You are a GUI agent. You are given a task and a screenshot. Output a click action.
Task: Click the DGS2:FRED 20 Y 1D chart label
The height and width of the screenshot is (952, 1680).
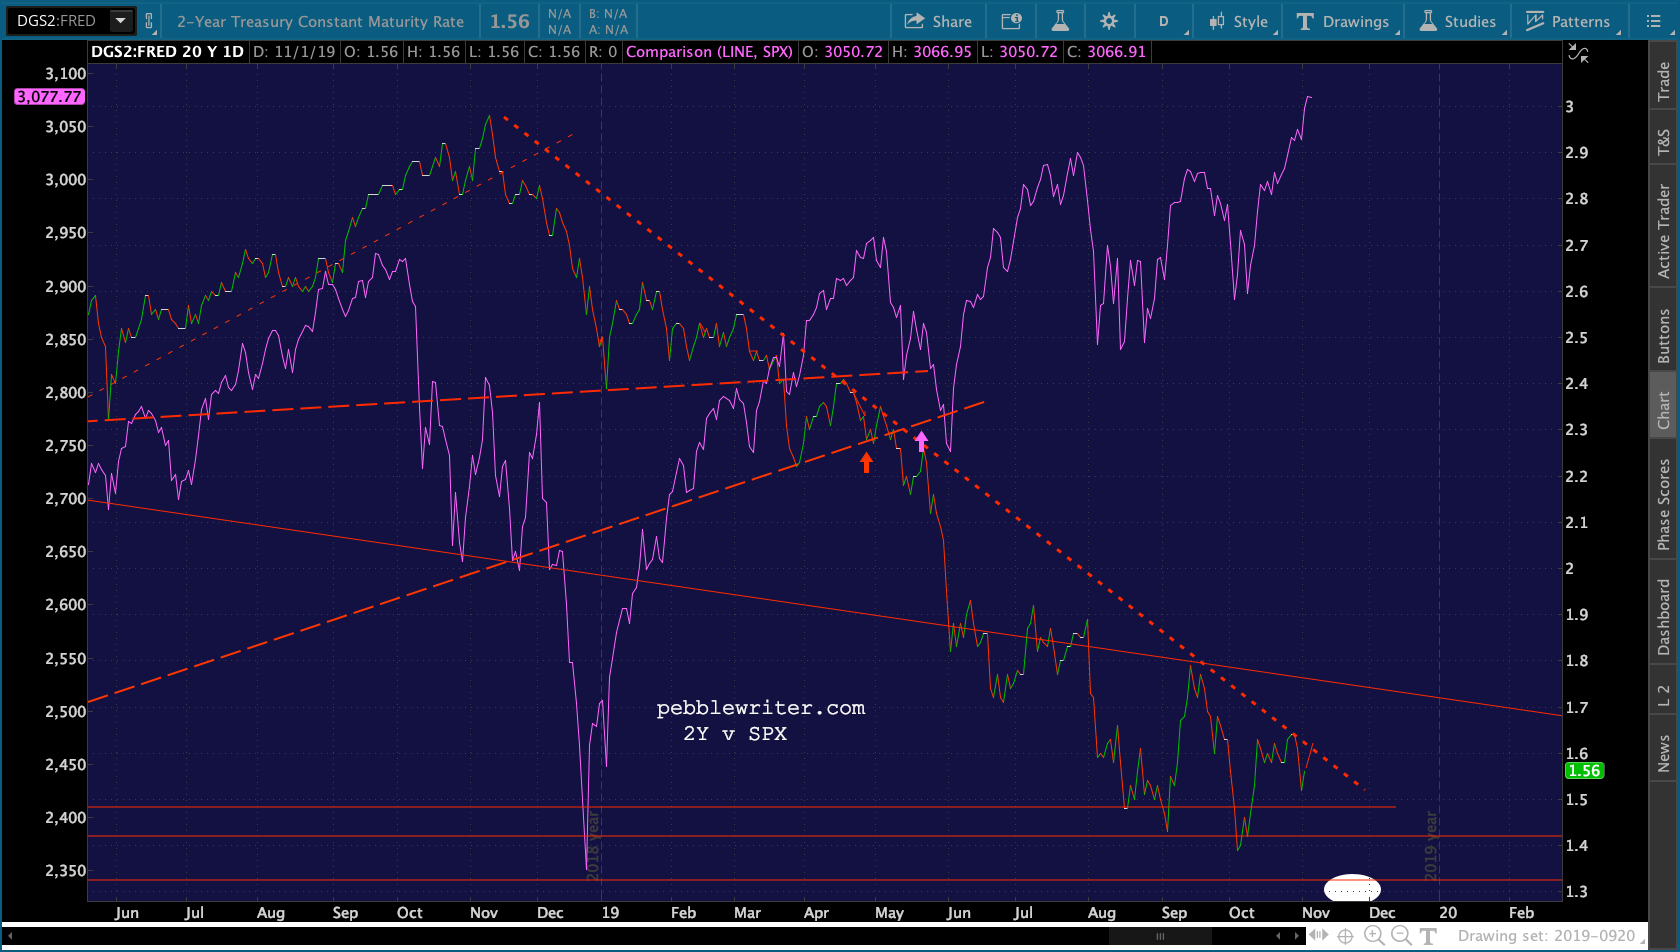click(167, 52)
